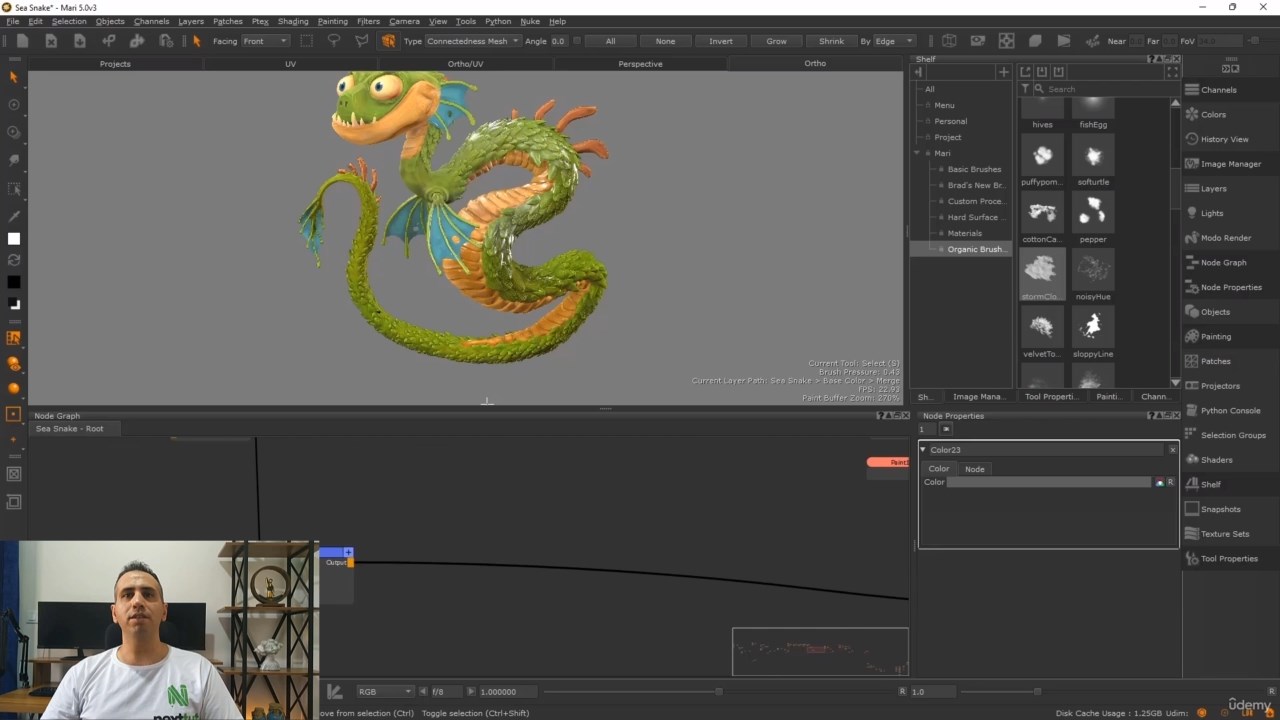Viewport: 1280px width, 720px height.
Task: Click the Invert selection button
Action: click(x=721, y=41)
